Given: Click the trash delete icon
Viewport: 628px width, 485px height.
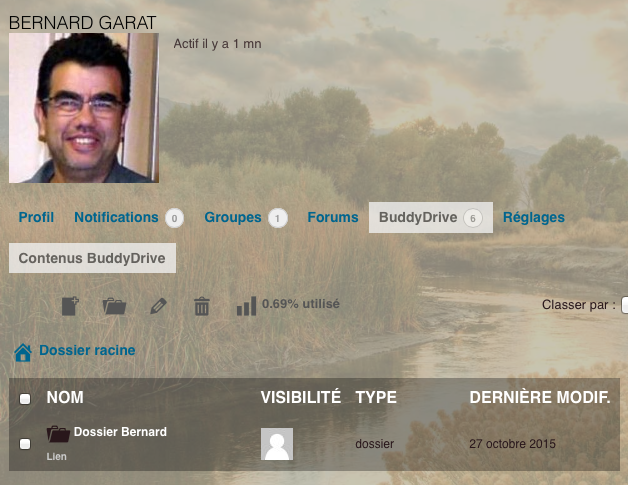Looking at the screenshot, I should 201,306.
